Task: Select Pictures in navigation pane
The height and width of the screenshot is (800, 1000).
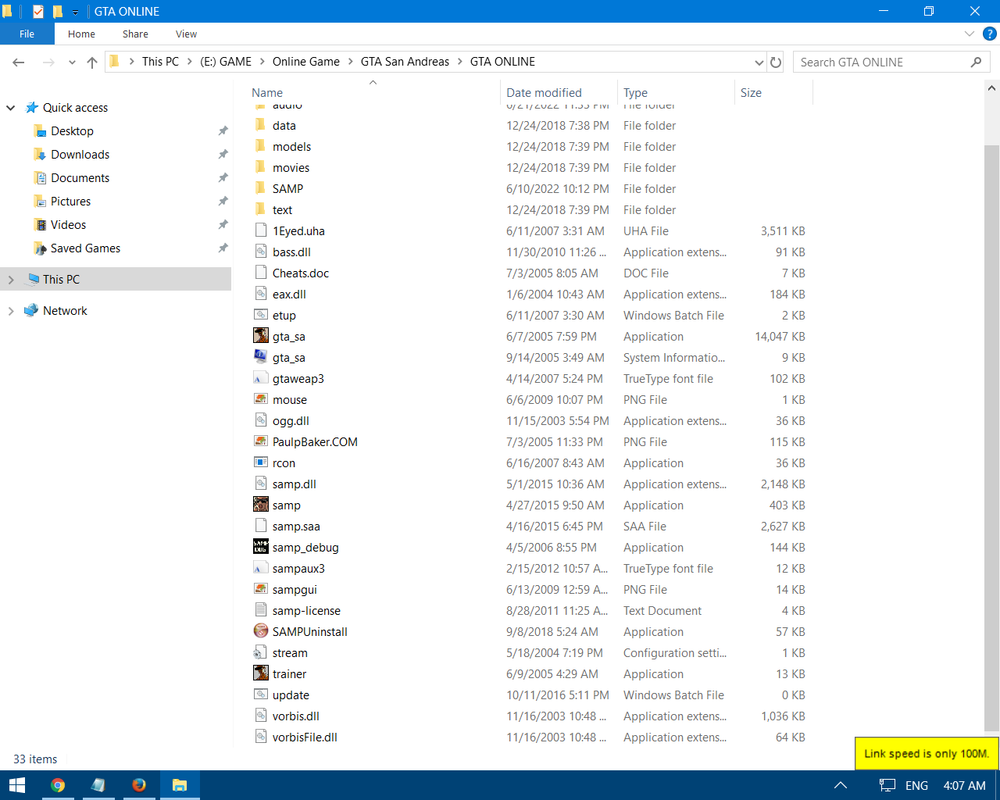Action: pos(71,202)
